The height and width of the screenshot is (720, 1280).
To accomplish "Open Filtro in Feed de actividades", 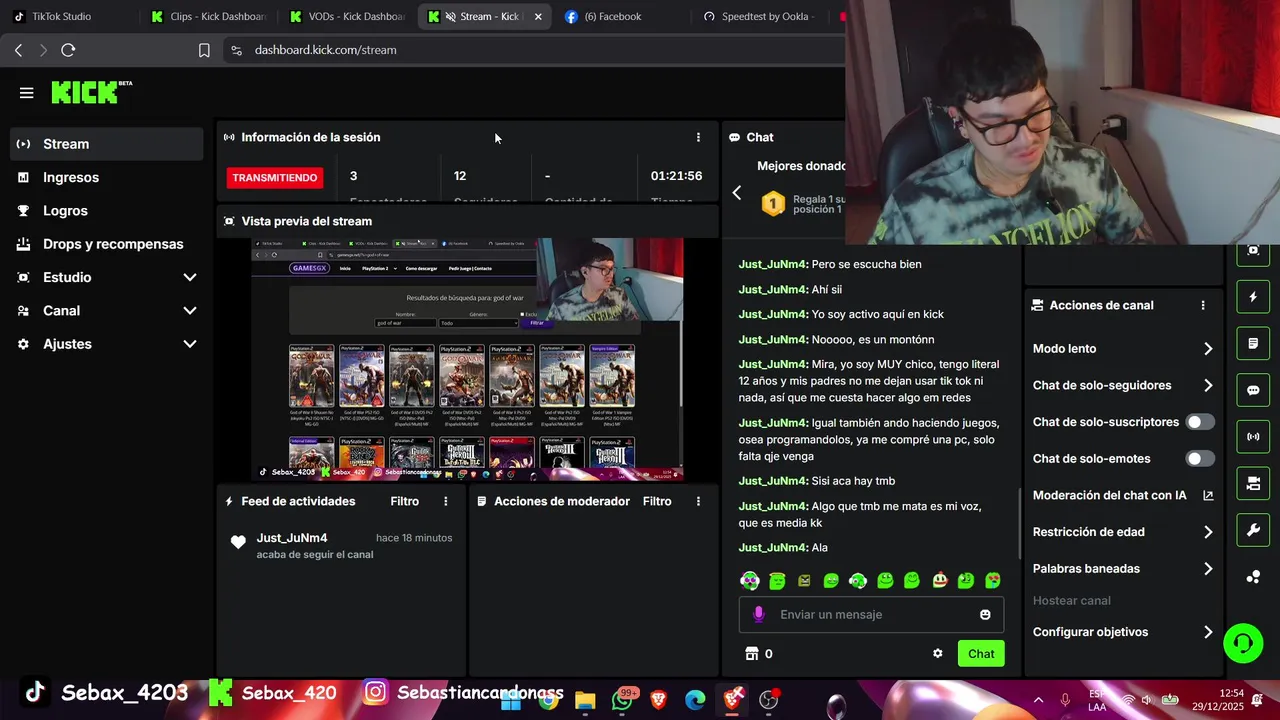I will coord(405,501).
